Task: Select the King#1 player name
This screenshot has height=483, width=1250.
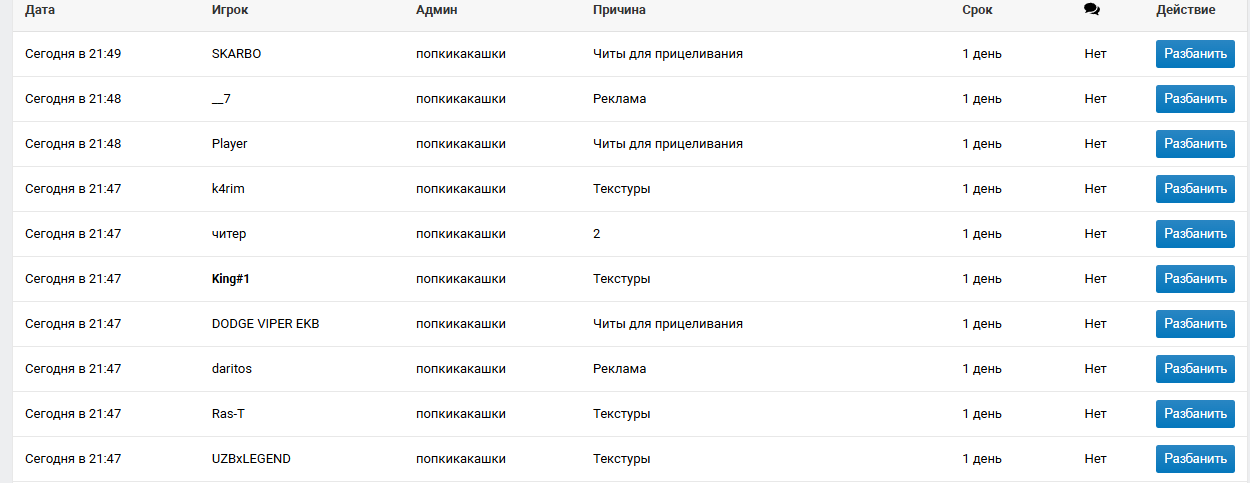Action: point(230,279)
